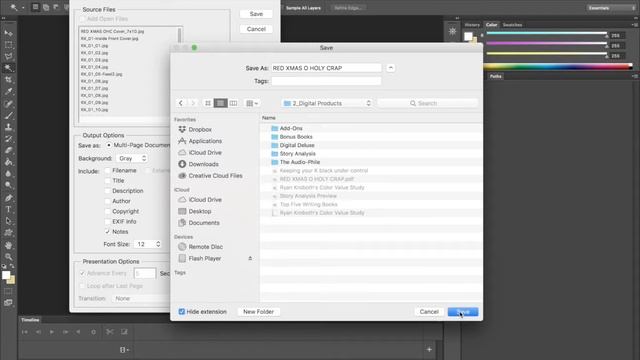Image resolution: width=640 pixels, height=360 pixels.
Task: Switch Save dialog to icon view
Action: 208,103
